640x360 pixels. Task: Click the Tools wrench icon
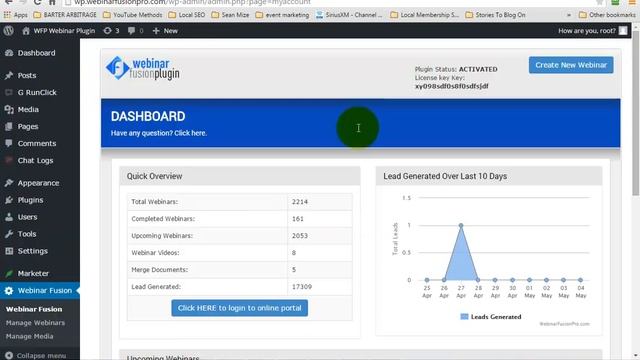(9, 234)
